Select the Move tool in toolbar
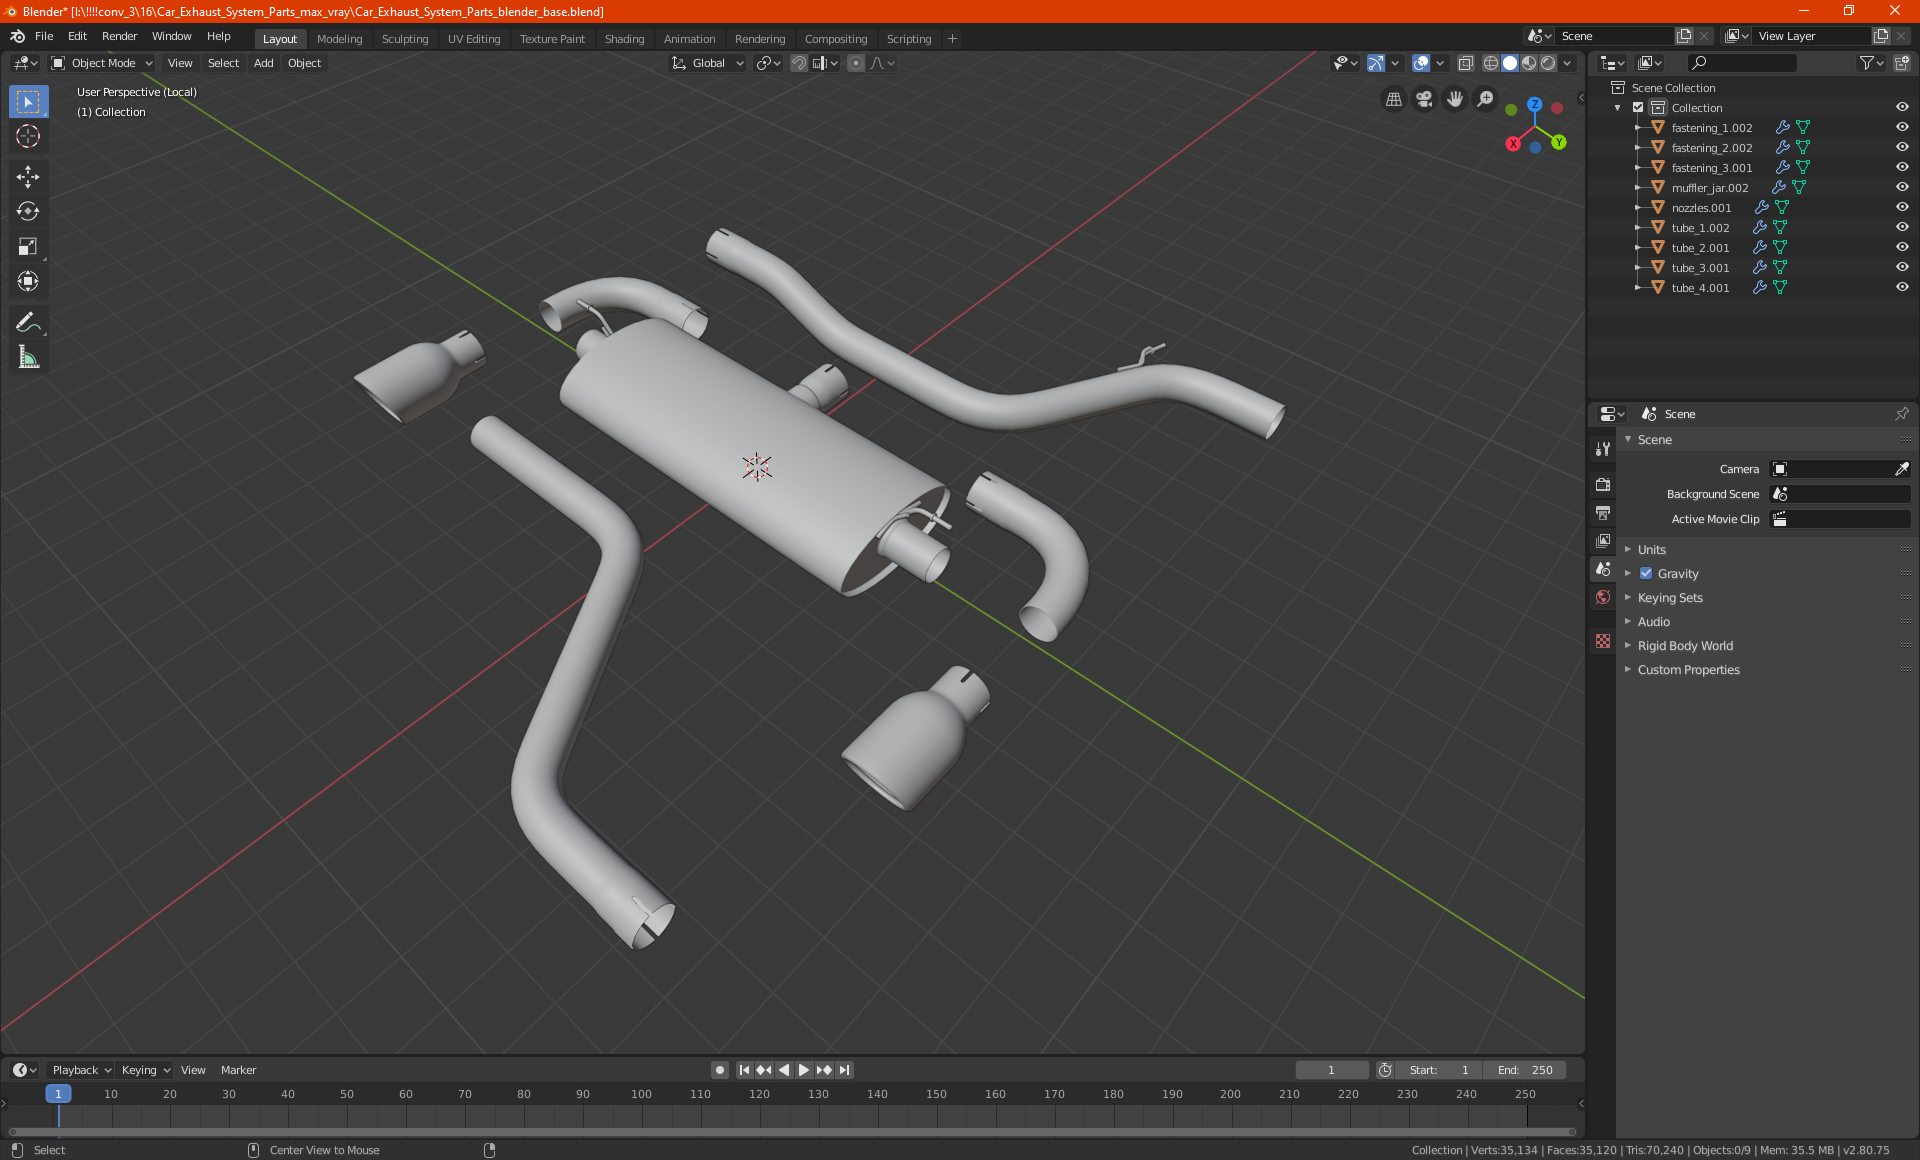 (28, 177)
